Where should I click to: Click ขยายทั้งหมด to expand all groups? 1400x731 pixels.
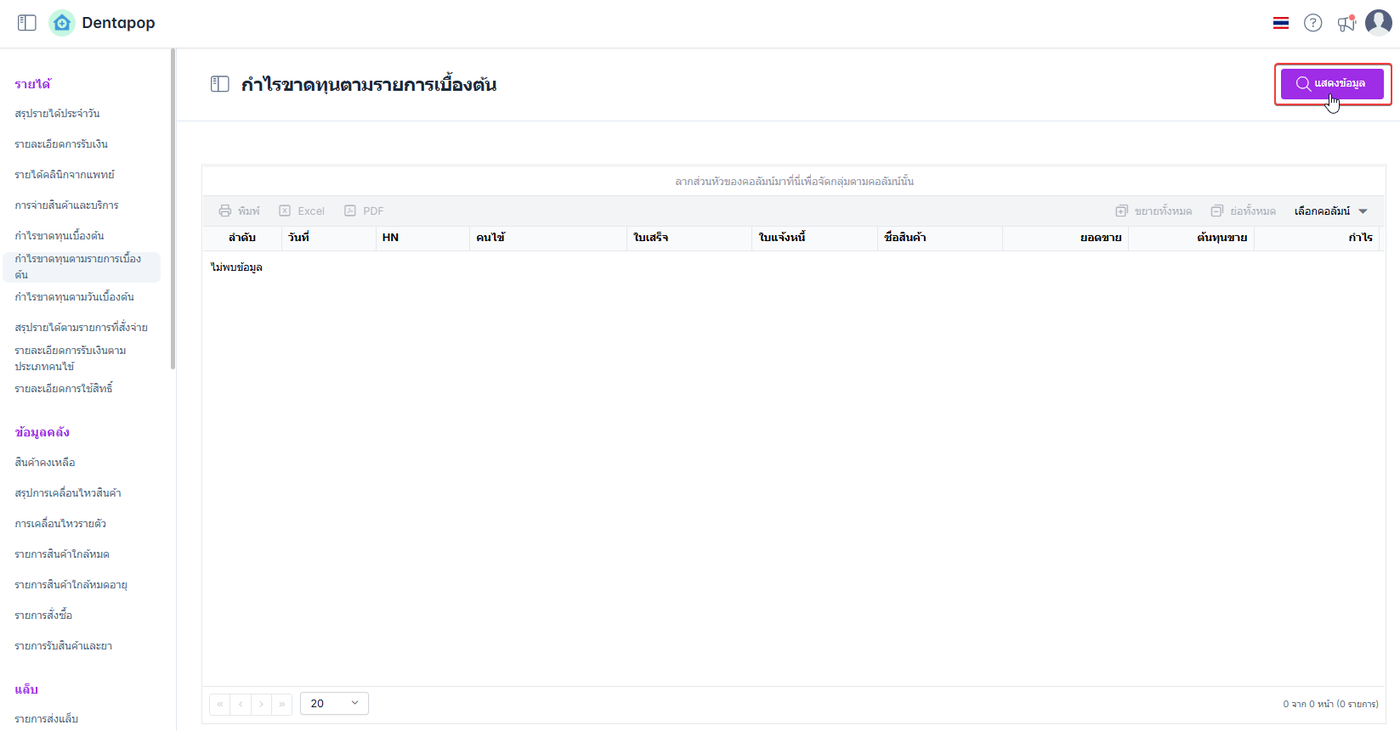[1154, 211]
